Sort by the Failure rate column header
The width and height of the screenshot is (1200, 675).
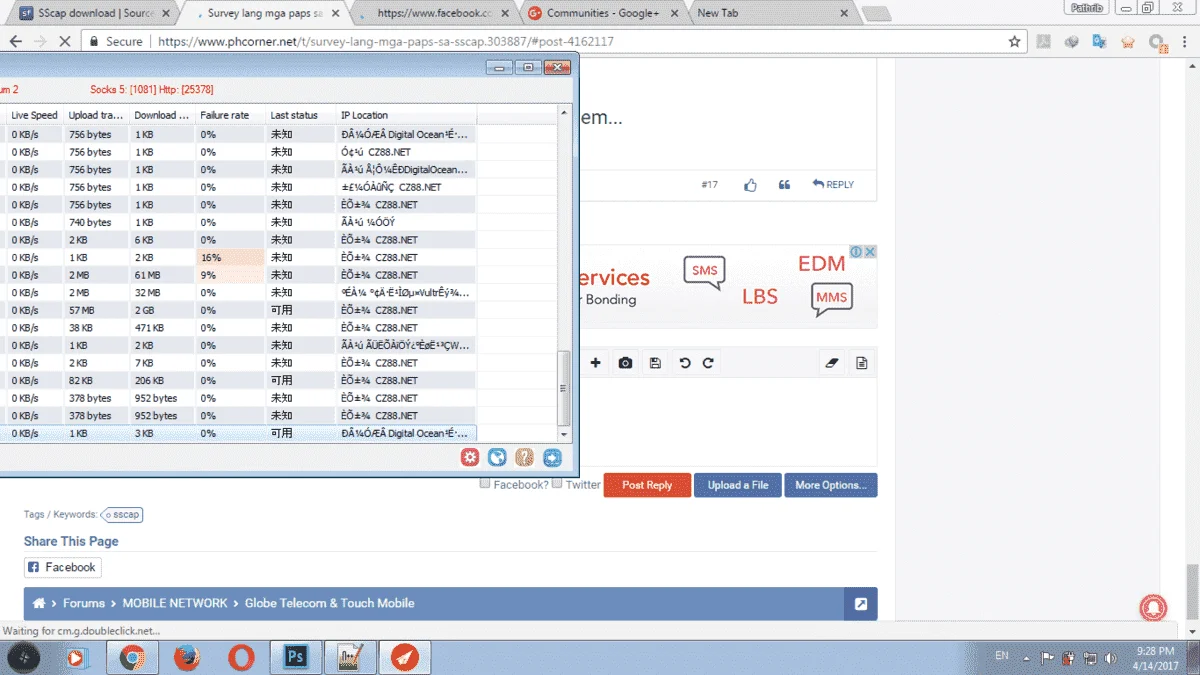pos(230,115)
